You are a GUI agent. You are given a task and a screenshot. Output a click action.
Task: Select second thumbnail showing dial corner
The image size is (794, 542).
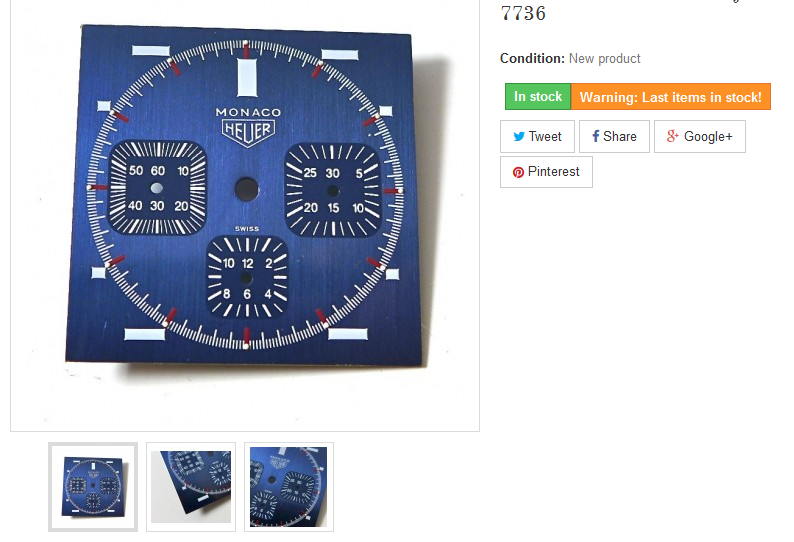[191, 487]
